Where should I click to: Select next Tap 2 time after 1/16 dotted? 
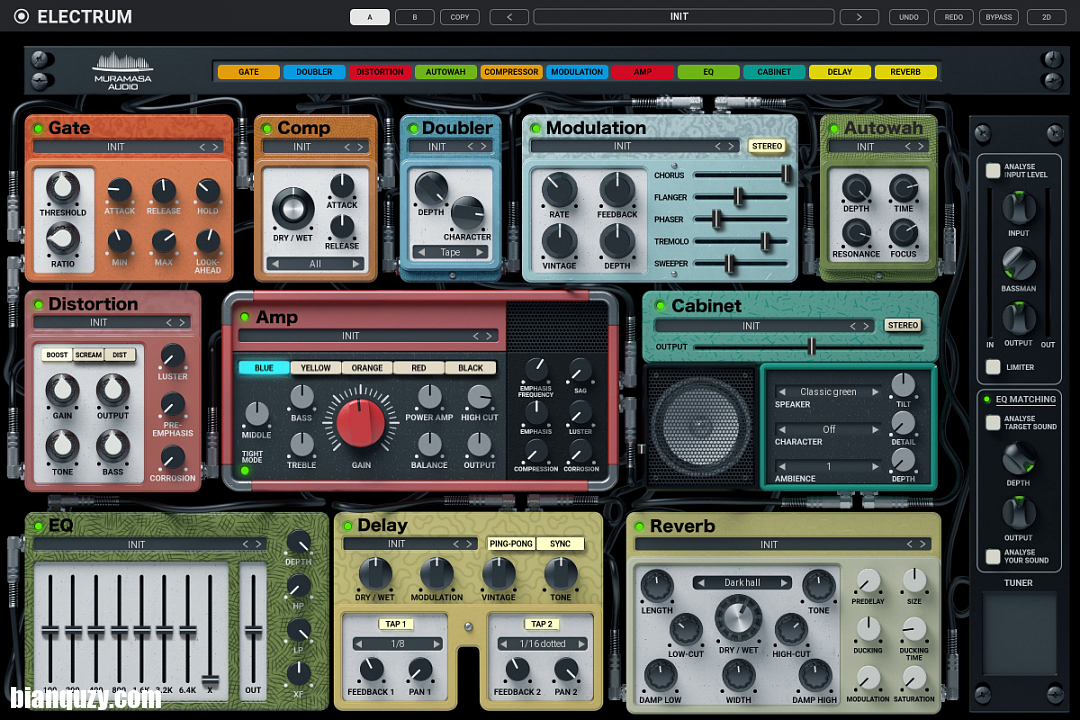pyautogui.click(x=582, y=644)
